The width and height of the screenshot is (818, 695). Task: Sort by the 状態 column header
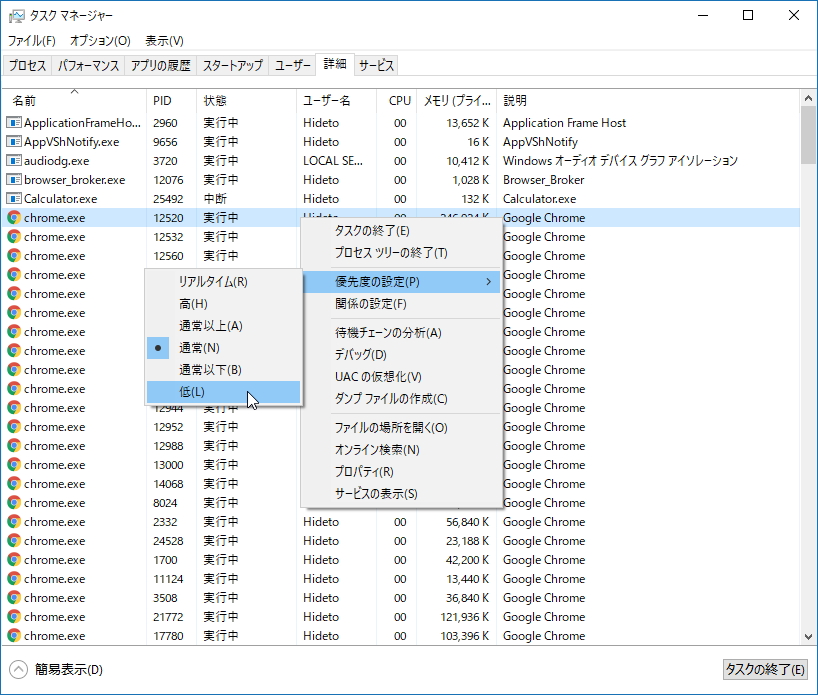coord(246,101)
